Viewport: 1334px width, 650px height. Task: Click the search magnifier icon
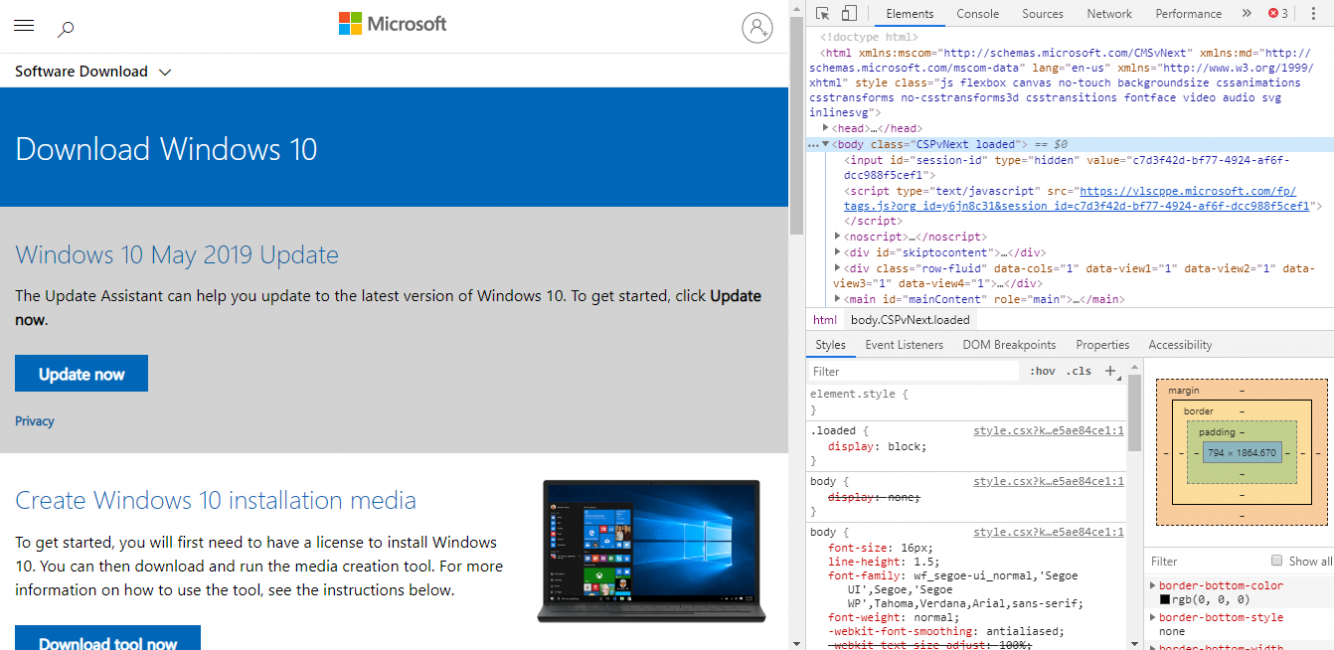click(x=66, y=29)
